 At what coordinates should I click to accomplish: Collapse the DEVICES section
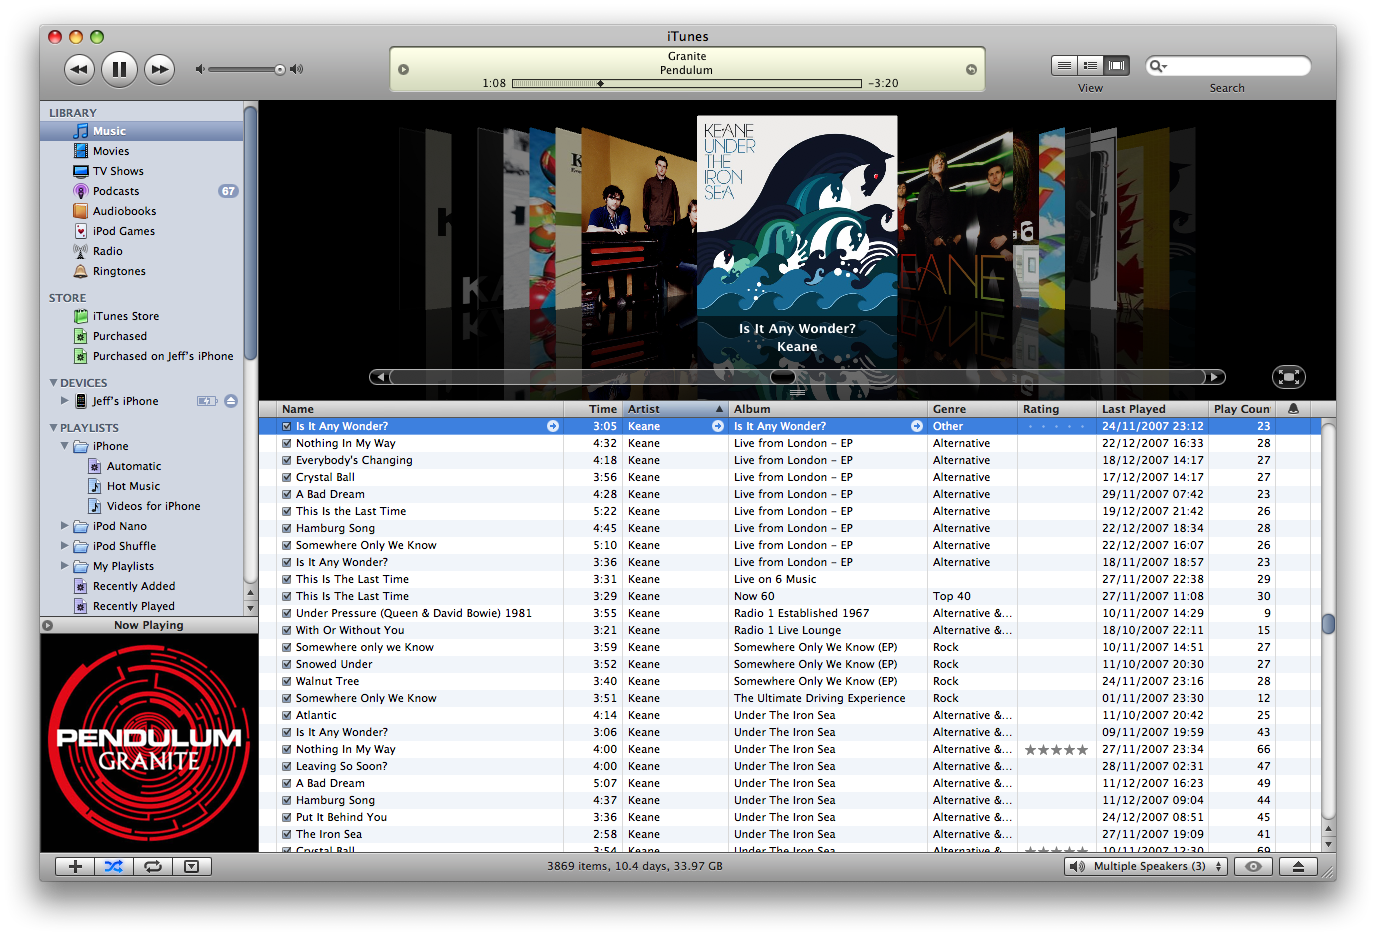pyautogui.click(x=53, y=383)
